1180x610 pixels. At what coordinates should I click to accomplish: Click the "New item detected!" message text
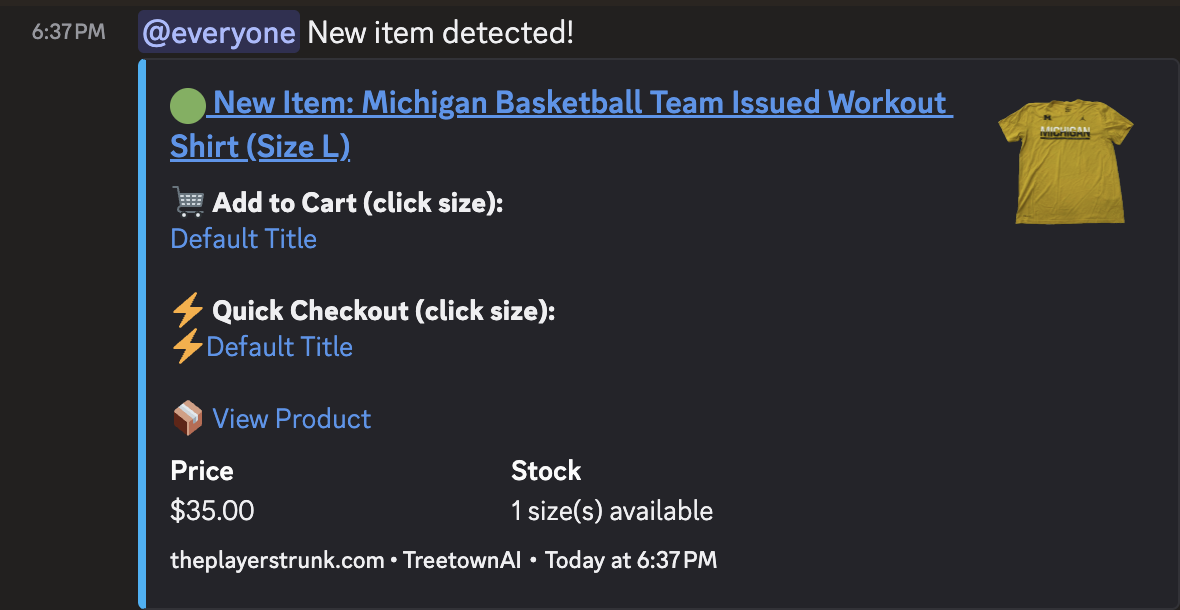(441, 33)
